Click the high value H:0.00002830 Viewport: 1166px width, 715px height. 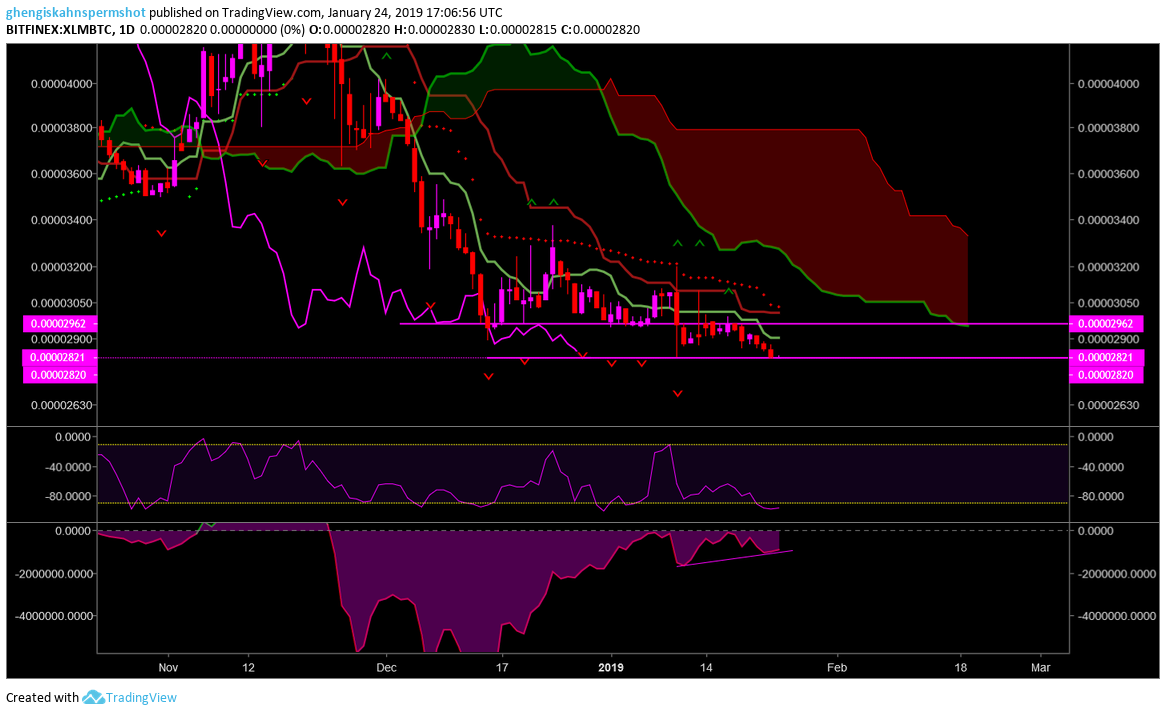[x=434, y=30]
